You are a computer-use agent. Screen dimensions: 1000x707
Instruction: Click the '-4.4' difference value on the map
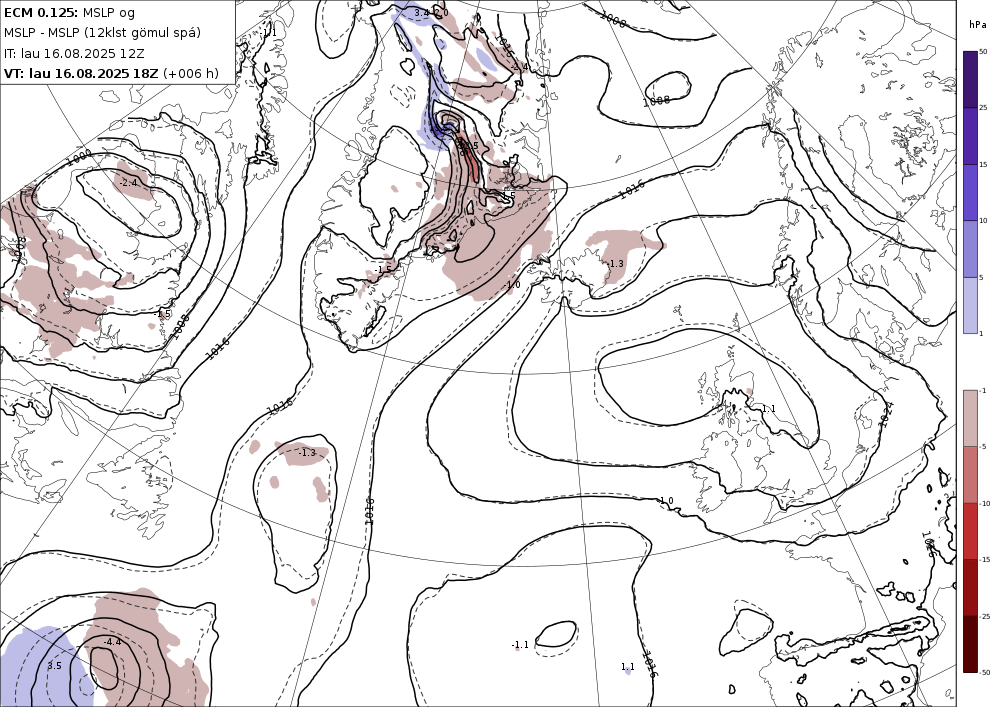pyautogui.click(x=112, y=642)
